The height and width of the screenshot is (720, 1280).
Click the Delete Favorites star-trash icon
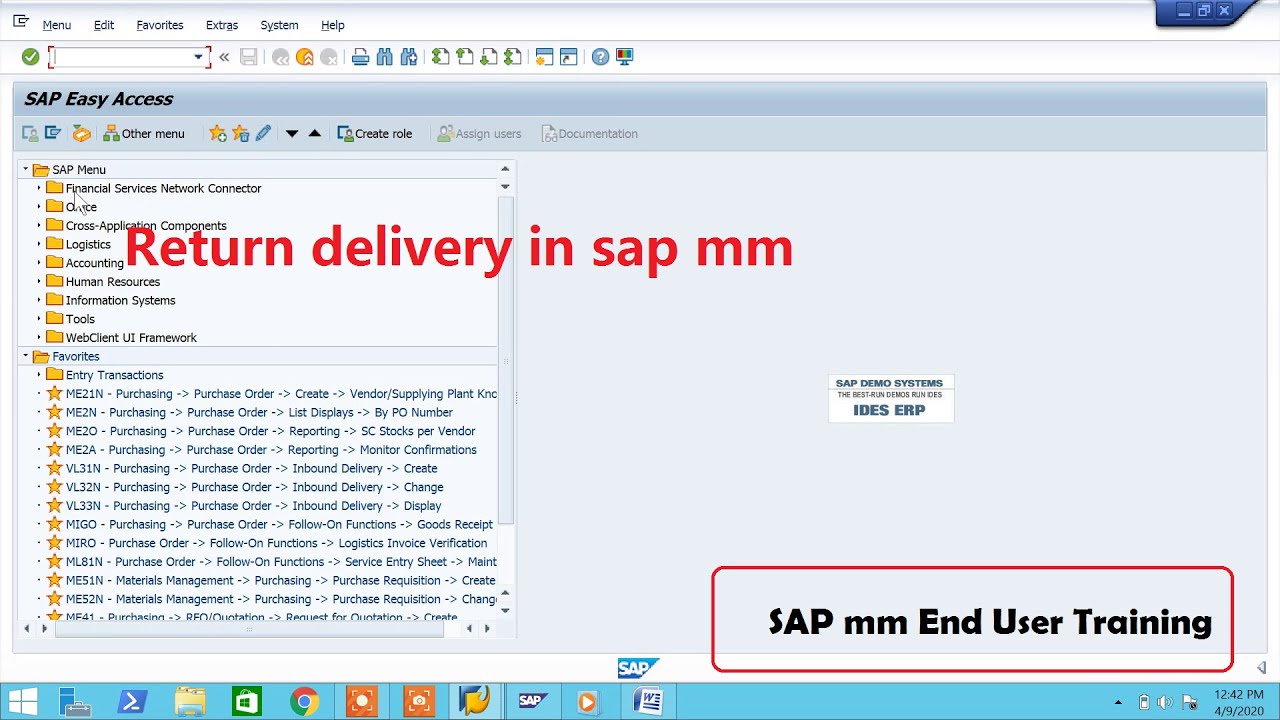pyautogui.click(x=241, y=133)
